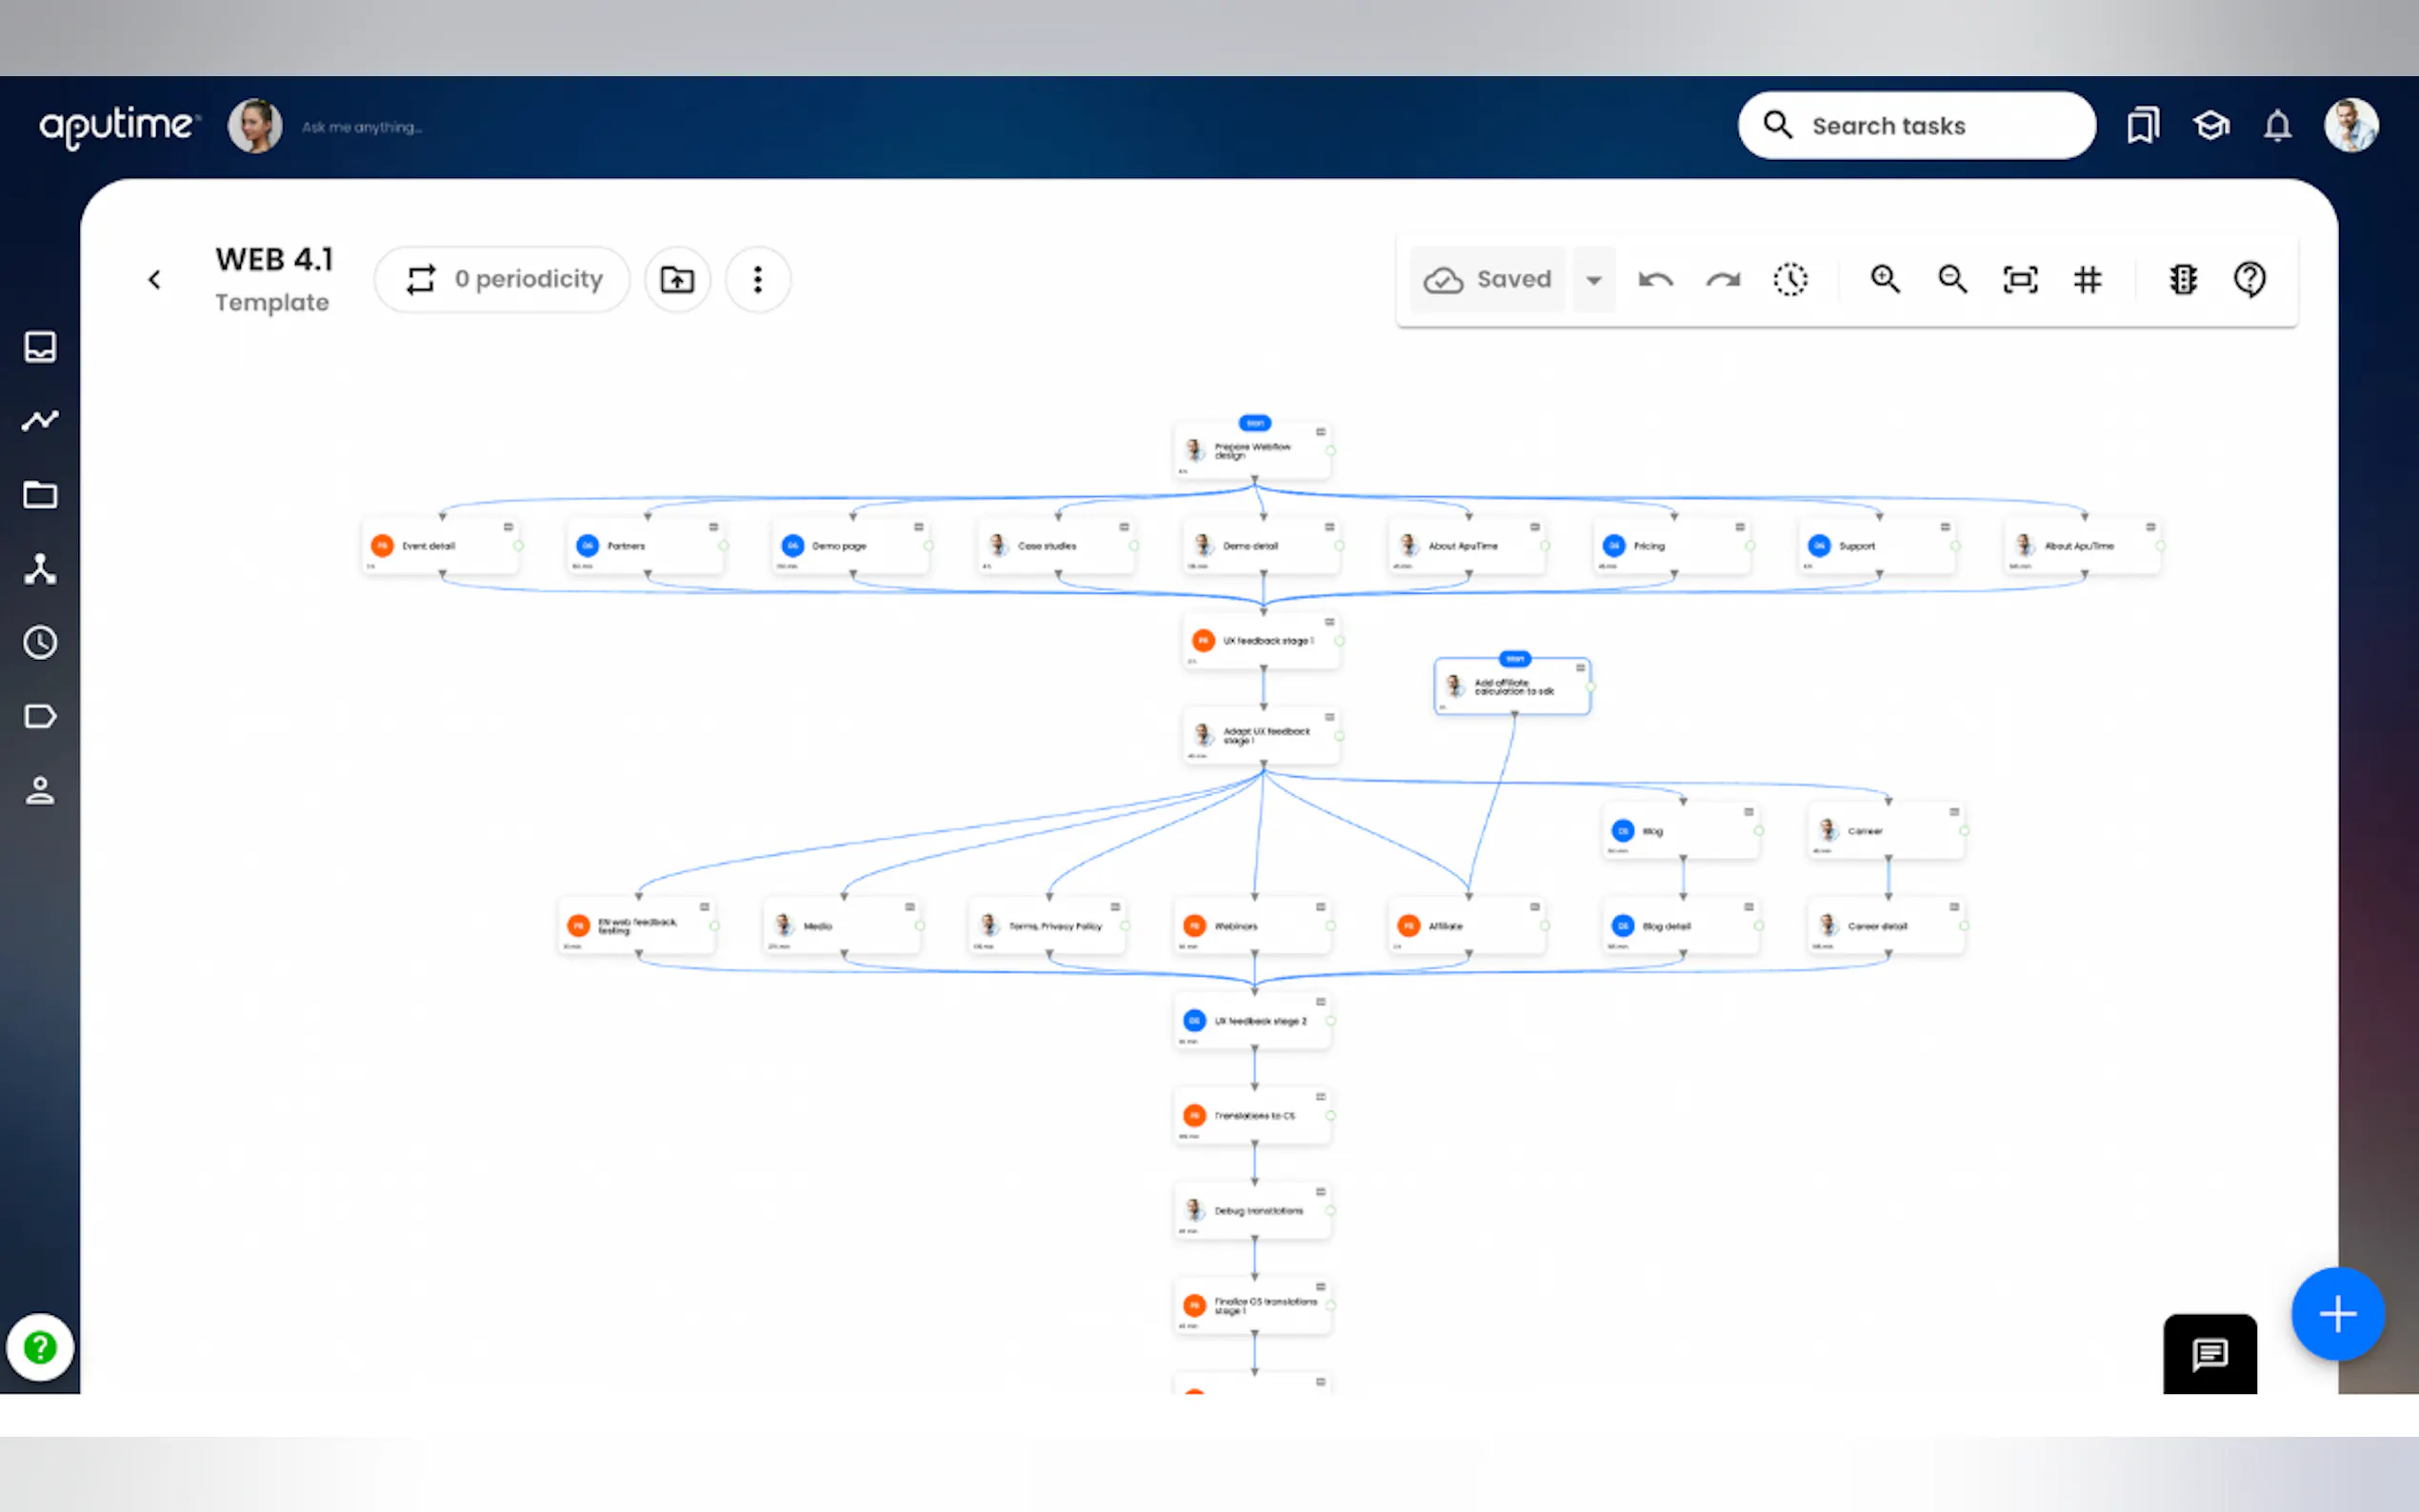Viewport: 2419px width, 1512px height.
Task: Open the history clock icon in toolbar
Action: (1790, 280)
